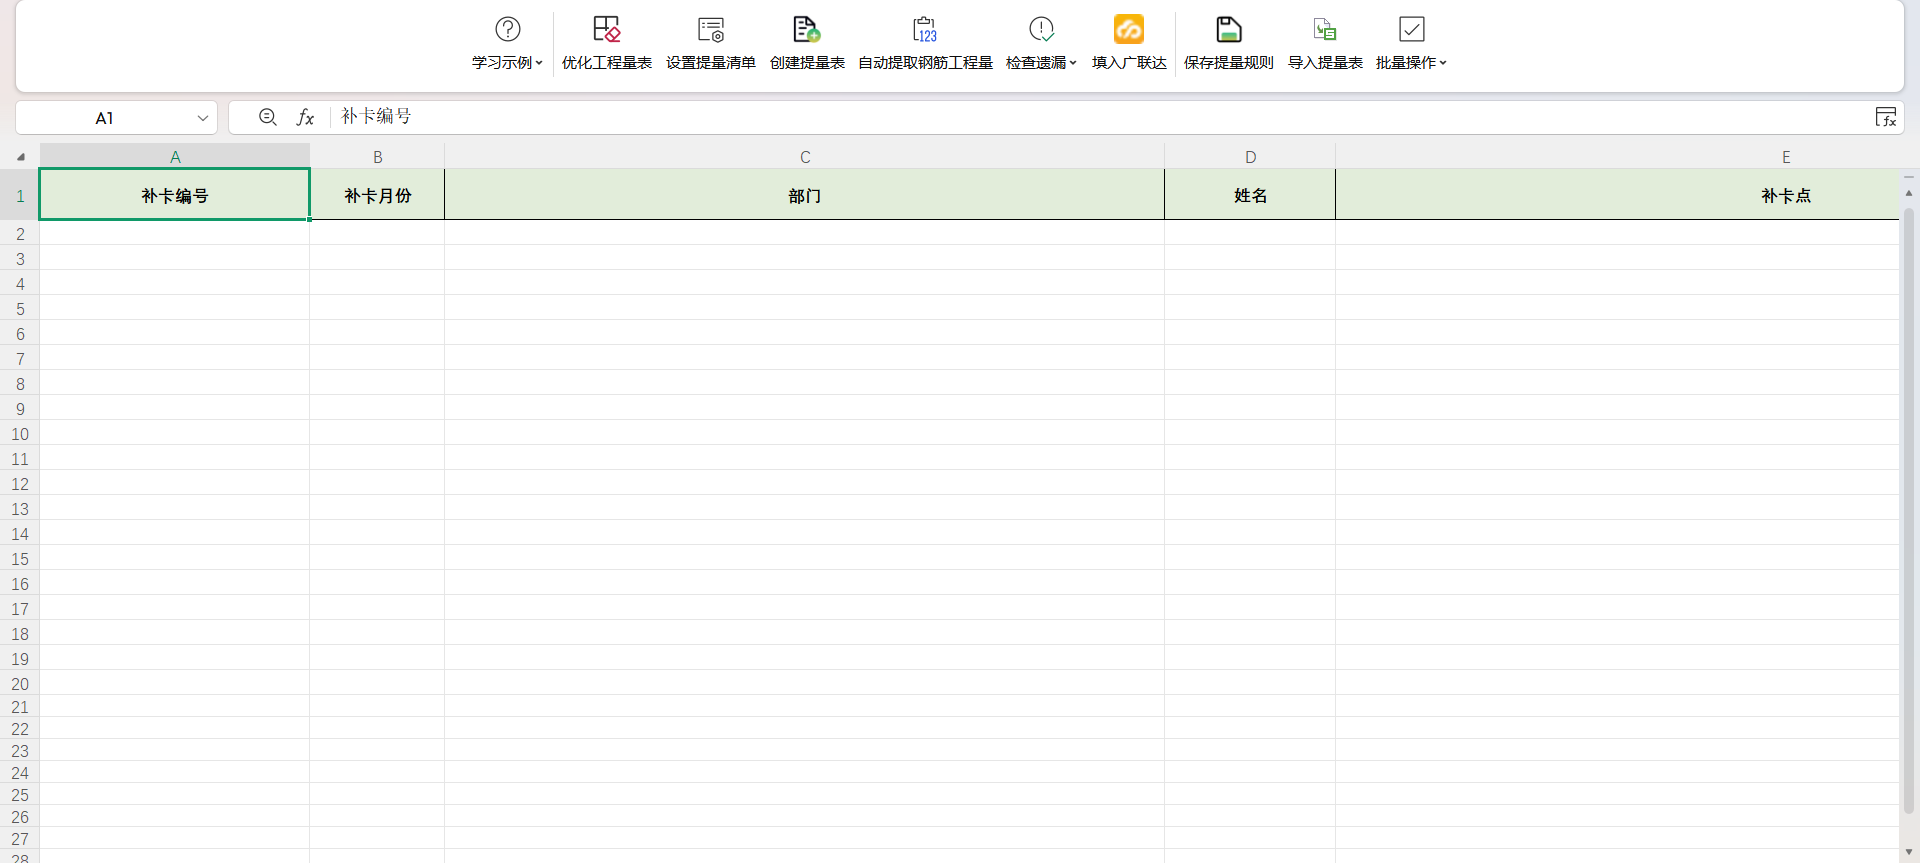Image resolution: width=1920 pixels, height=863 pixels.
Task: Select the 部门 header cell
Action: (805, 195)
